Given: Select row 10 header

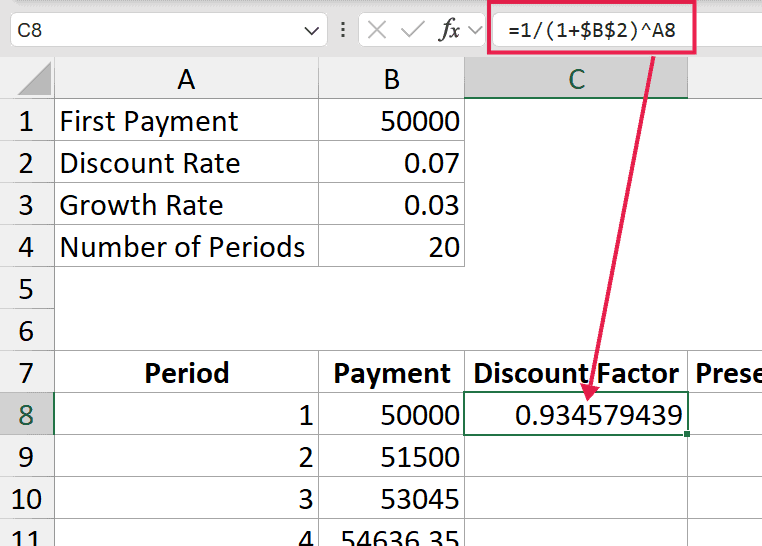Looking at the screenshot, I should tap(27, 498).
